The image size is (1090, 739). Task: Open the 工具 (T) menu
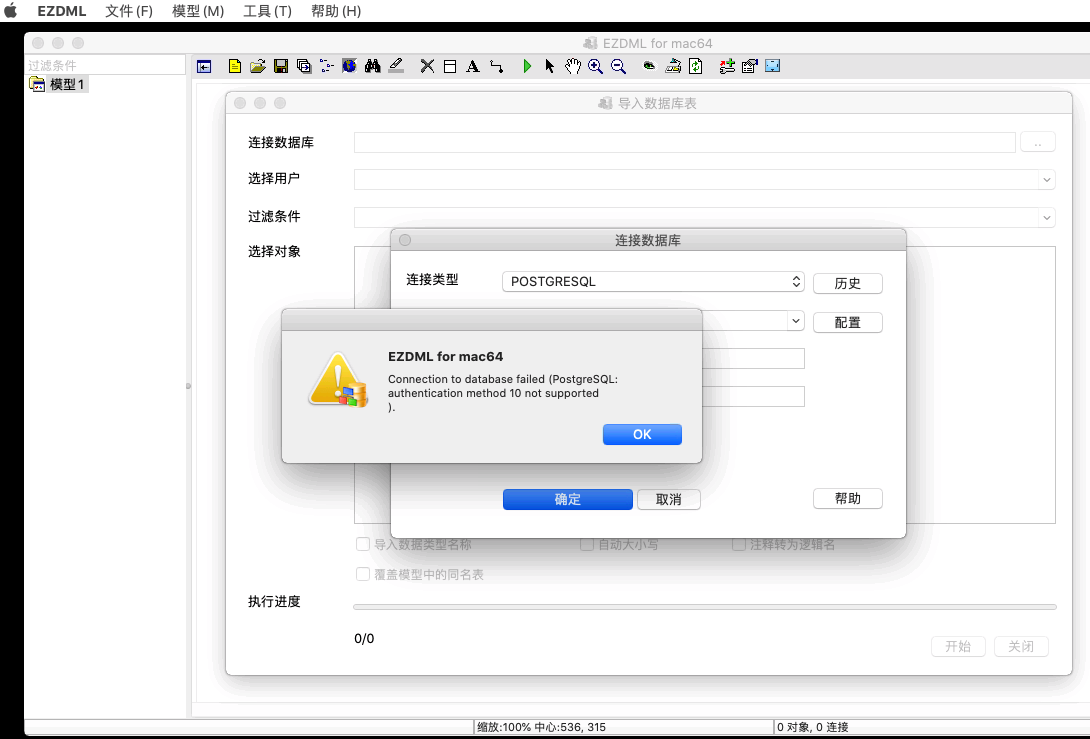tap(268, 11)
